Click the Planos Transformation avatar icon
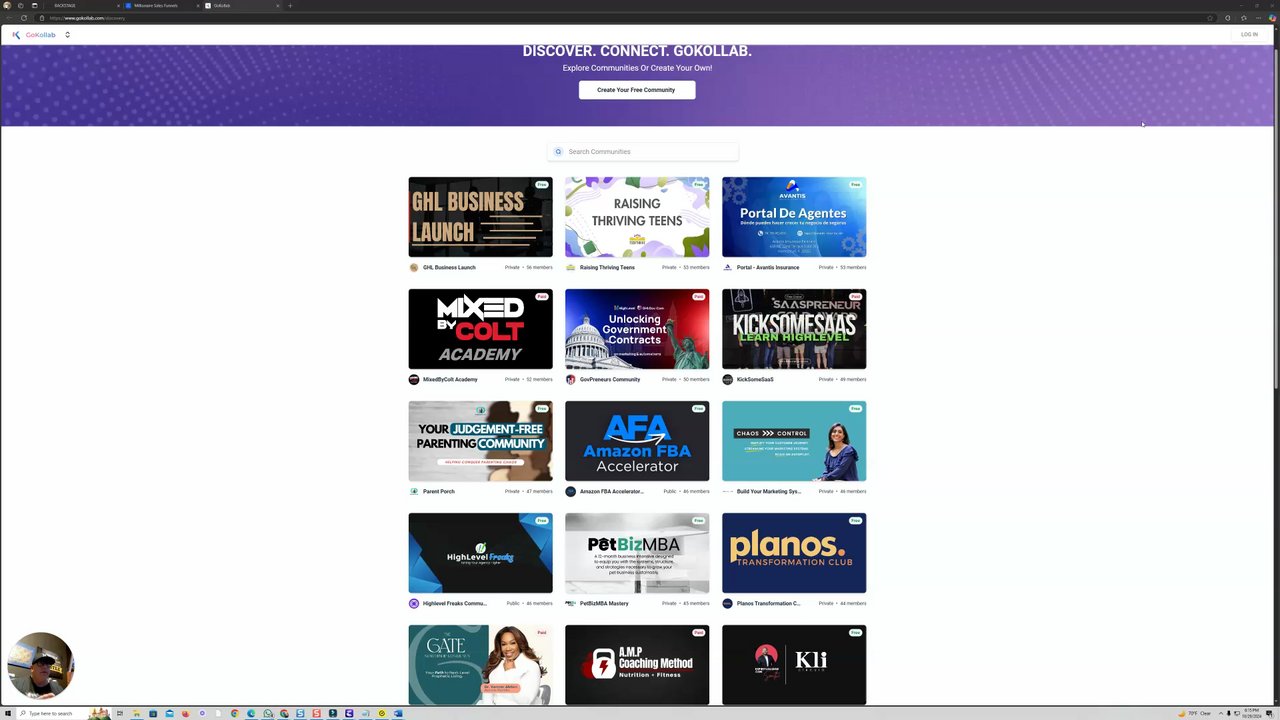Viewport: 1280px width, 720px height. tap(728, 604)
